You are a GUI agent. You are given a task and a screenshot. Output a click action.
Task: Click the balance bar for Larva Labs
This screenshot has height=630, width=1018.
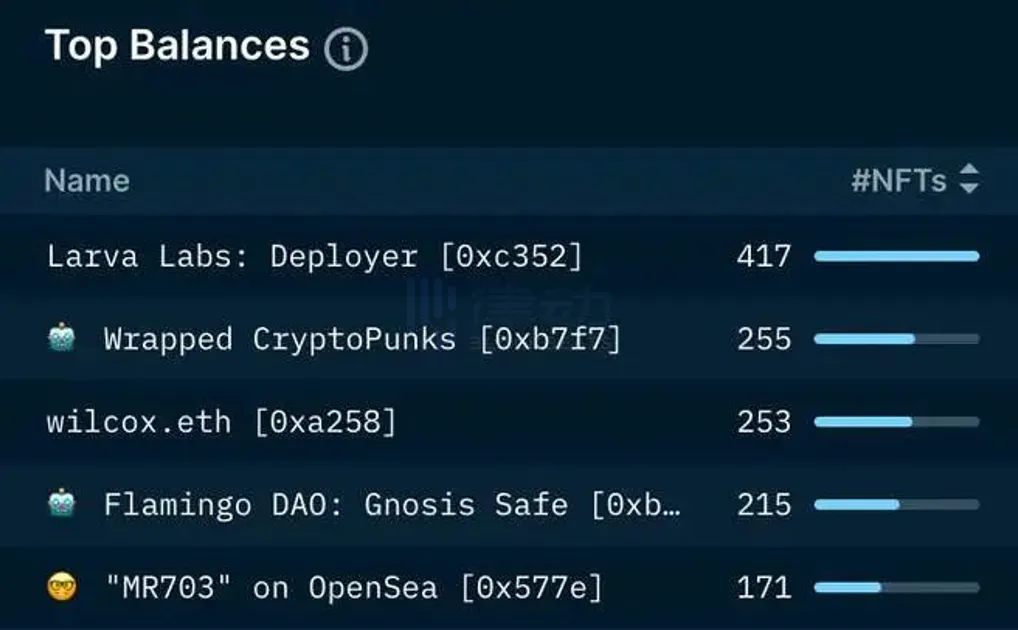pos(896,257)
